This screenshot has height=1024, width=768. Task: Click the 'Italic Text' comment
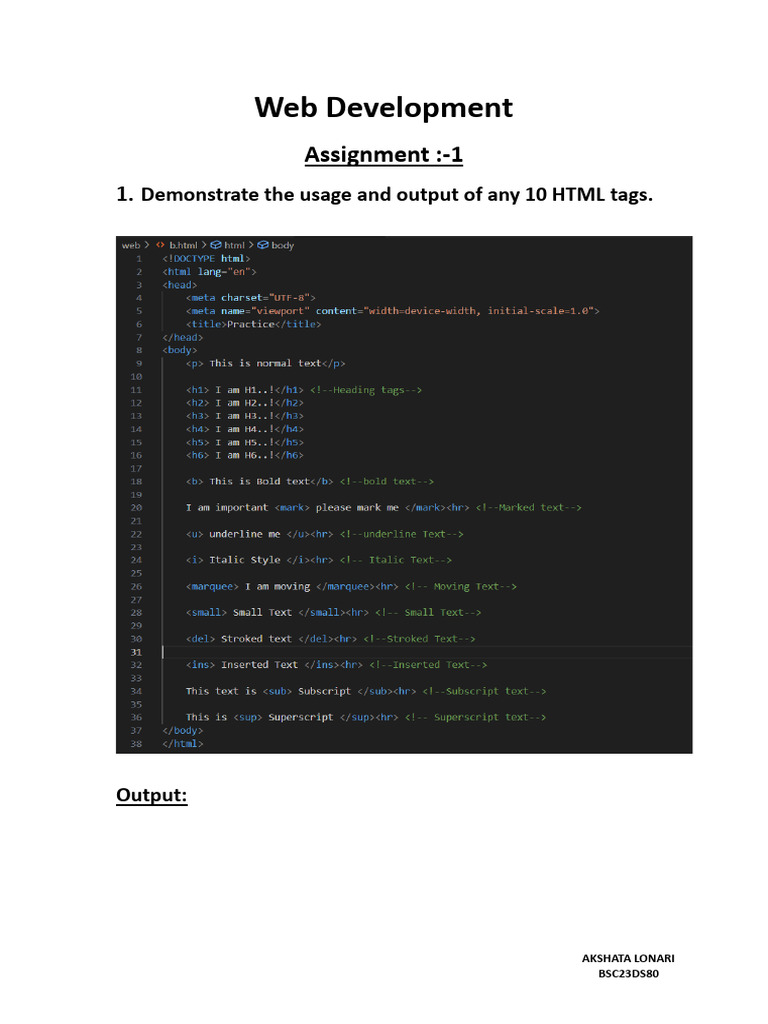click(x=396, y=560)
